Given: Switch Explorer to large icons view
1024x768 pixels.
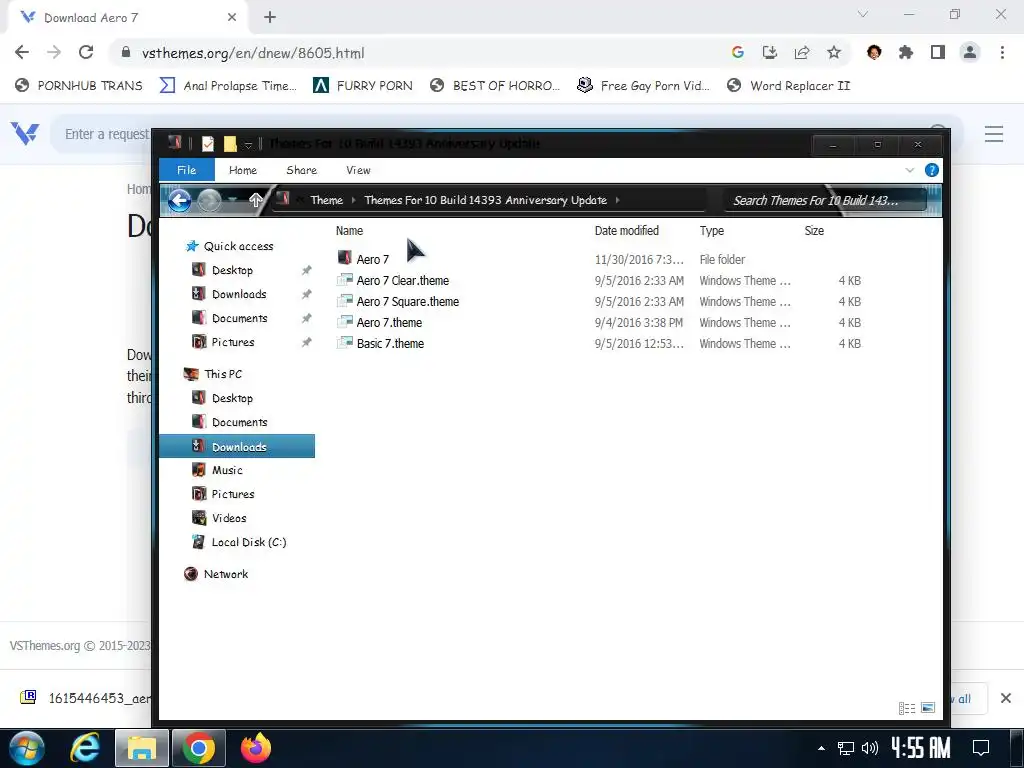Looking at the screenshot, I should pos(927,708).
